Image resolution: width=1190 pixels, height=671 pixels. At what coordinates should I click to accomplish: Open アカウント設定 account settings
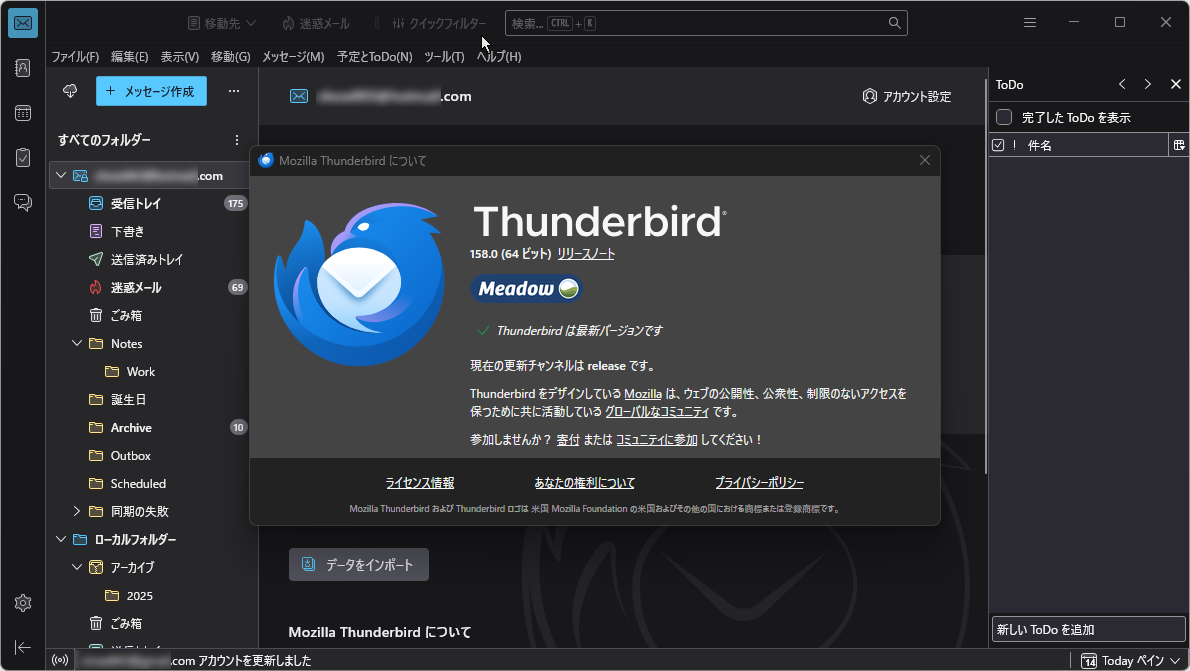coord(907,96)
